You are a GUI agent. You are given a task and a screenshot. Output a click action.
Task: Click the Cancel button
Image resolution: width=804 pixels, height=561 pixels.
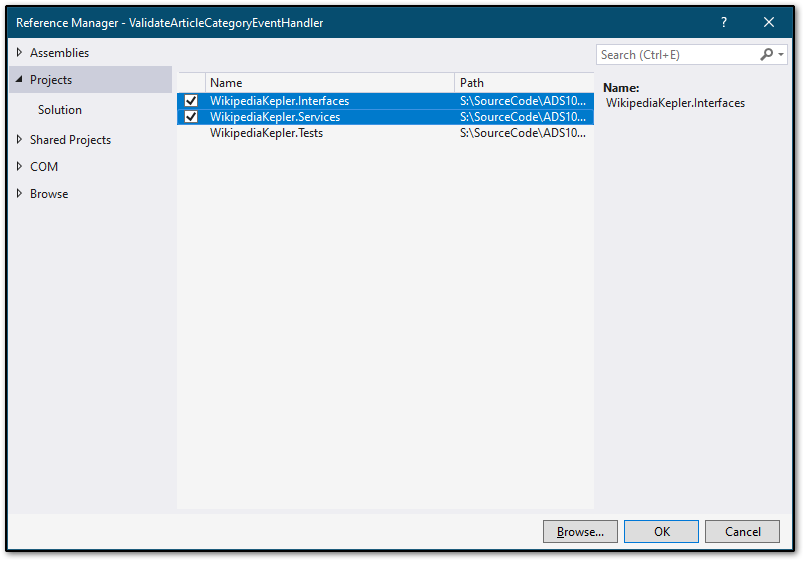742,532
